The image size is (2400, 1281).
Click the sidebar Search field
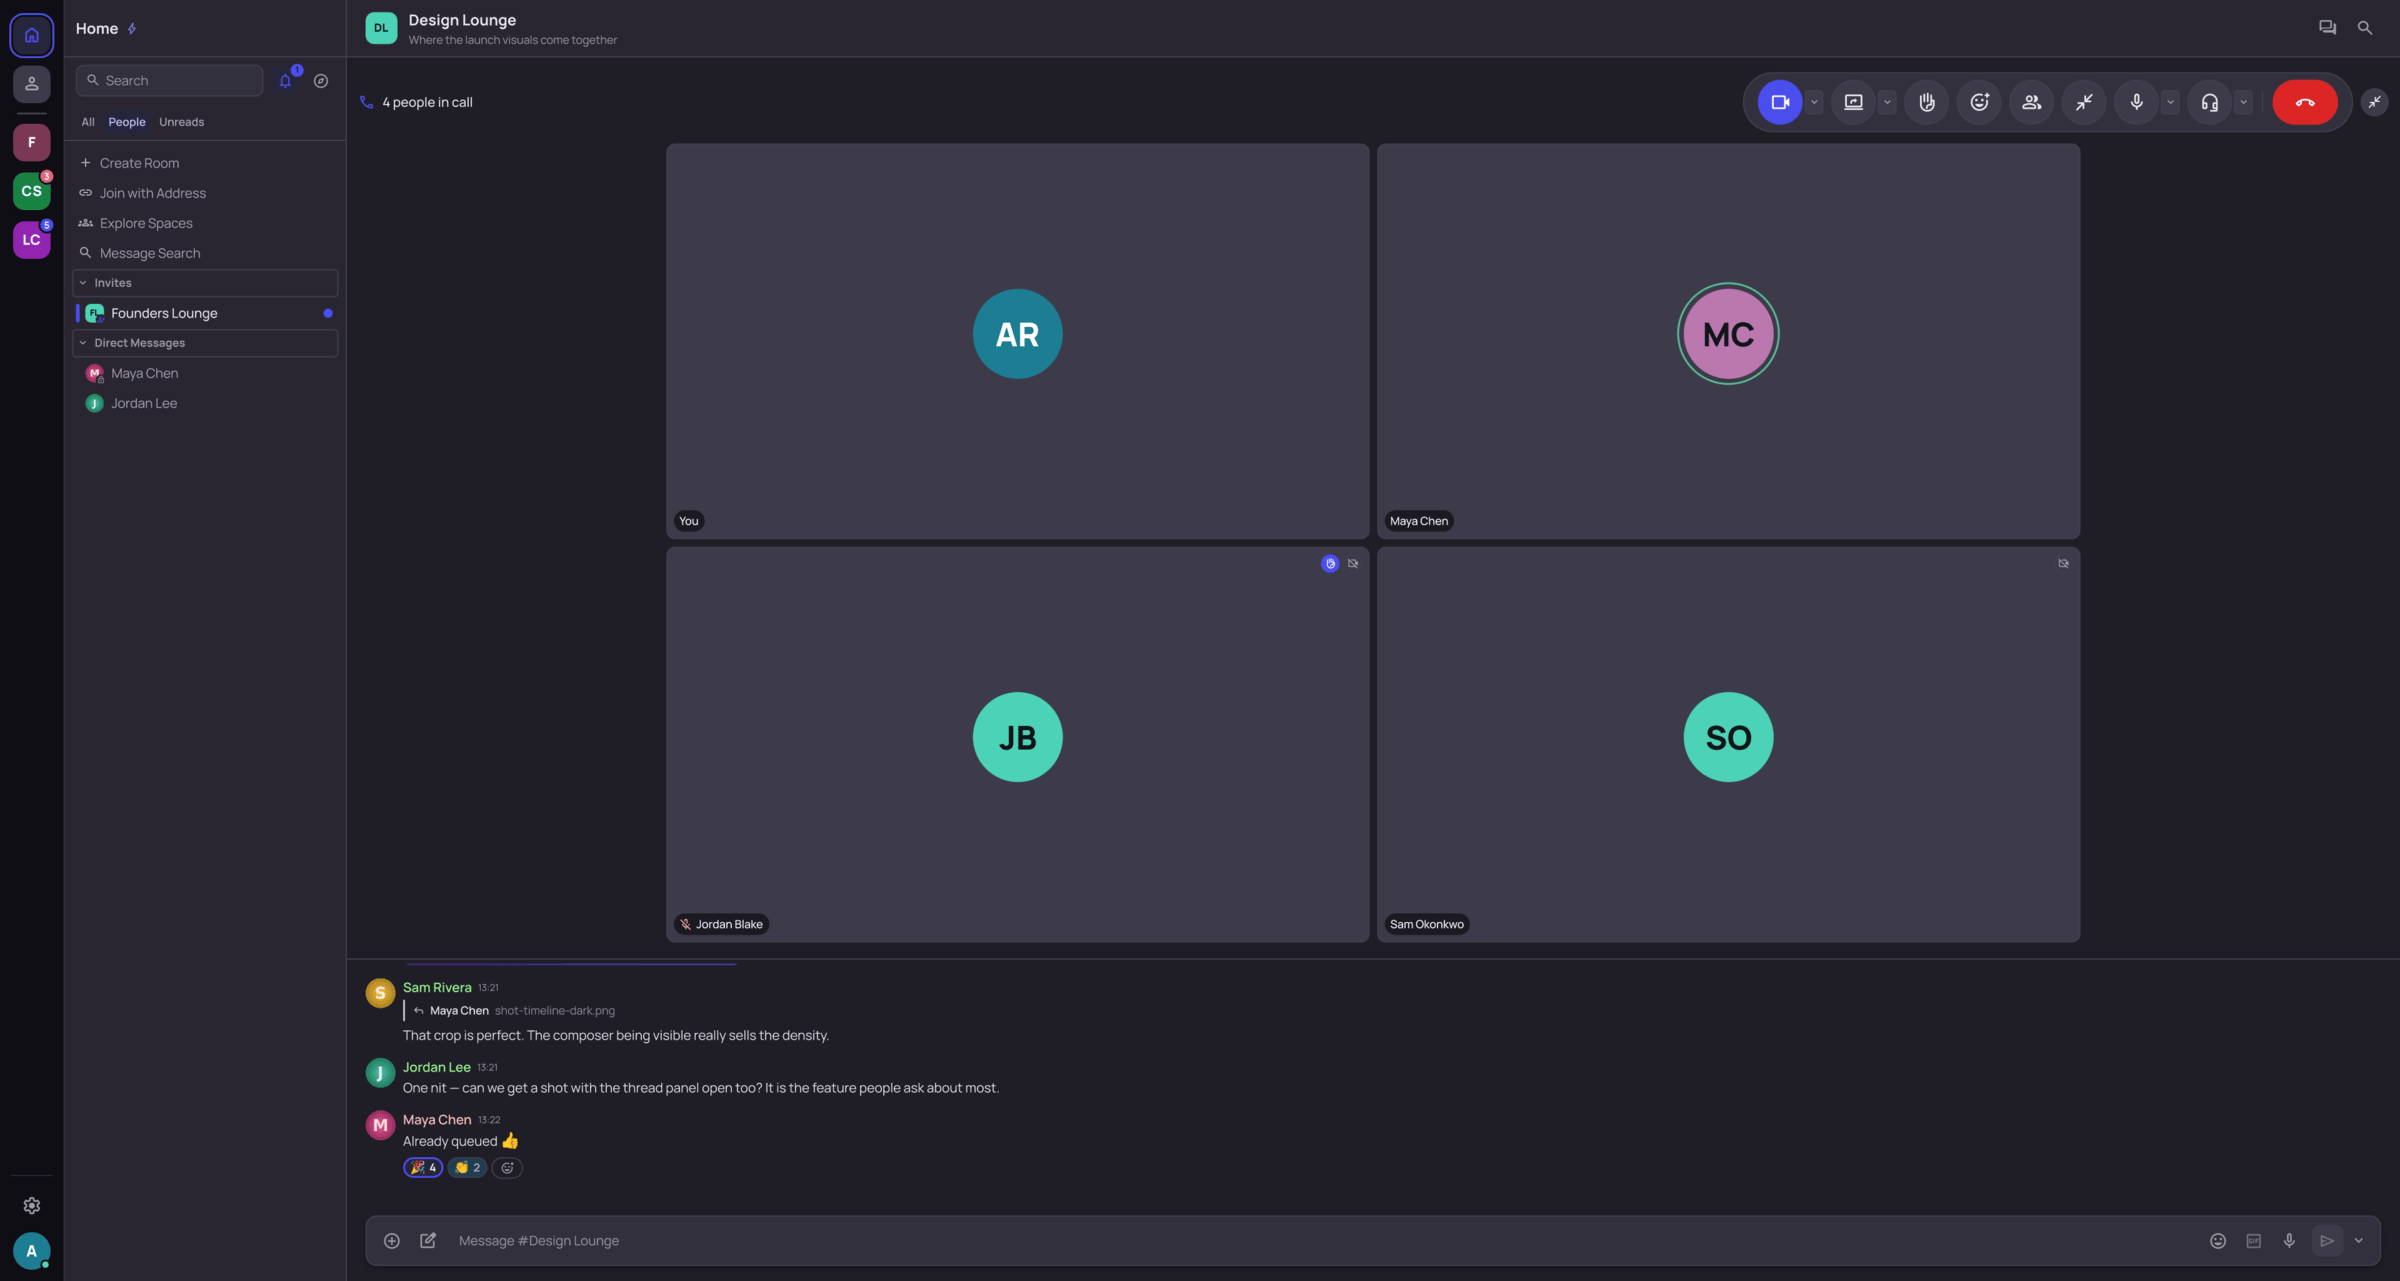point(170,81)
